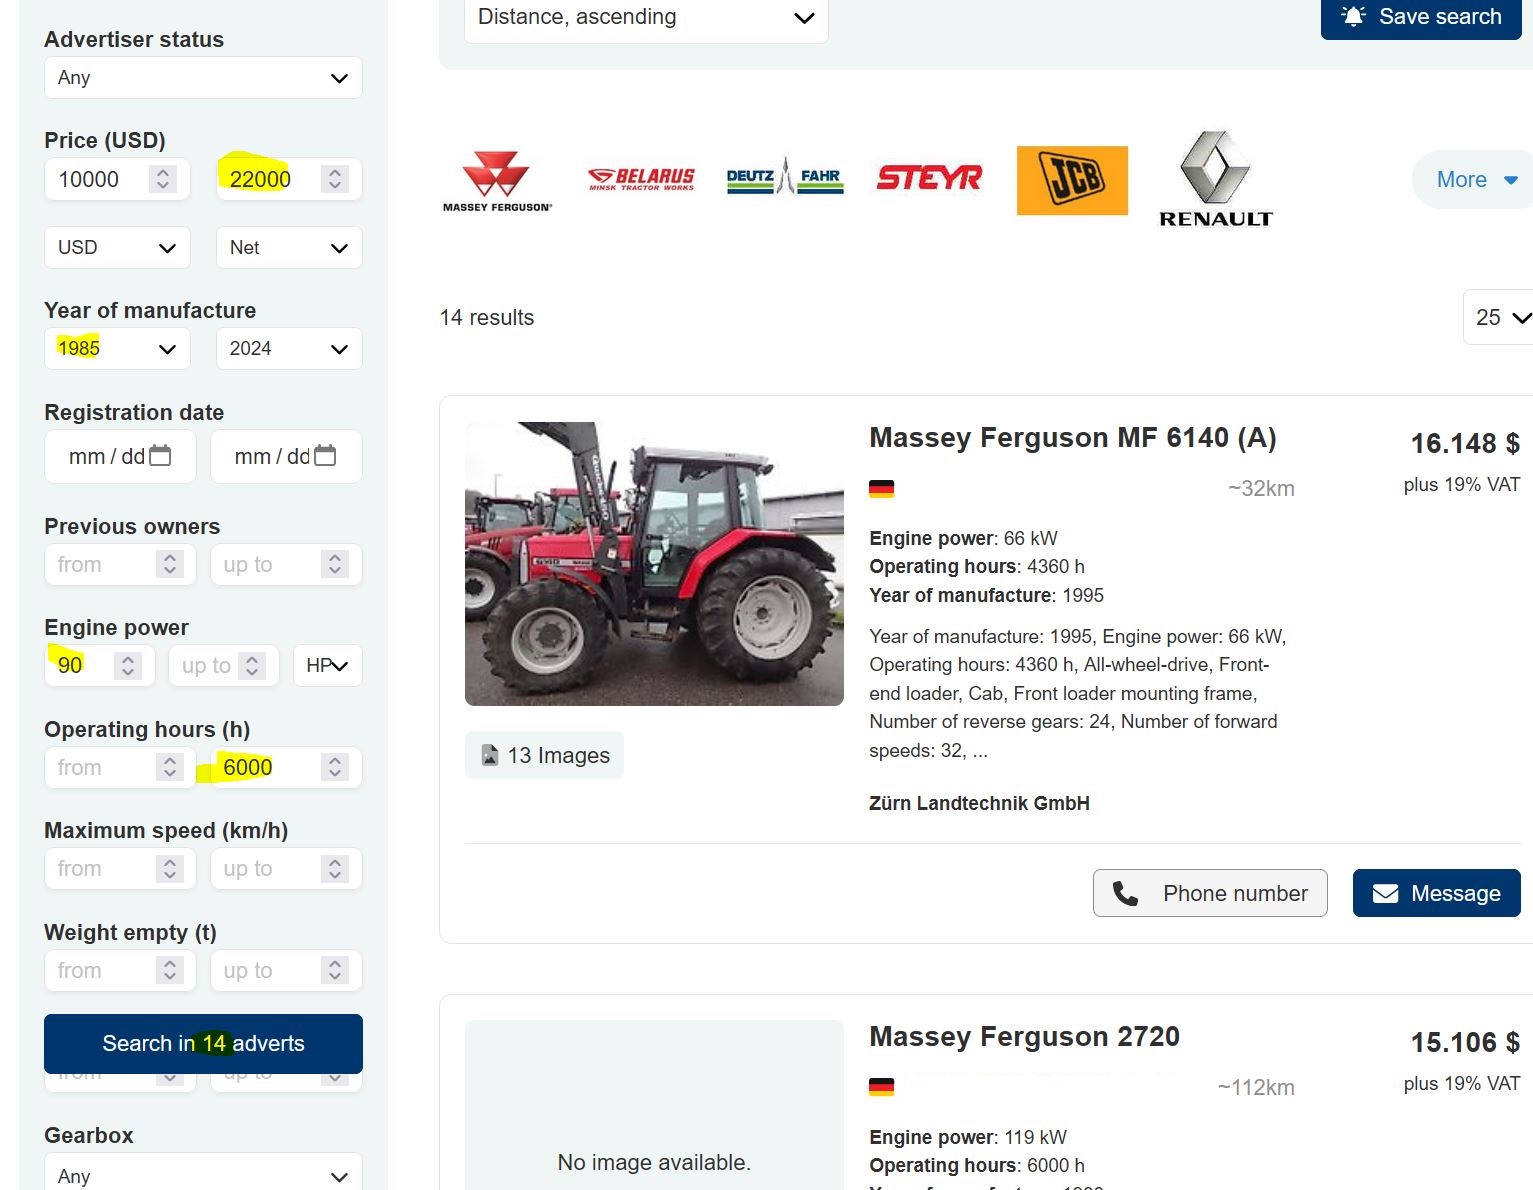The image size is (1533, 1190).
Task: Click the German flag on Massey Ferguson 2720 listing
Action: (x=881, y=1087)
